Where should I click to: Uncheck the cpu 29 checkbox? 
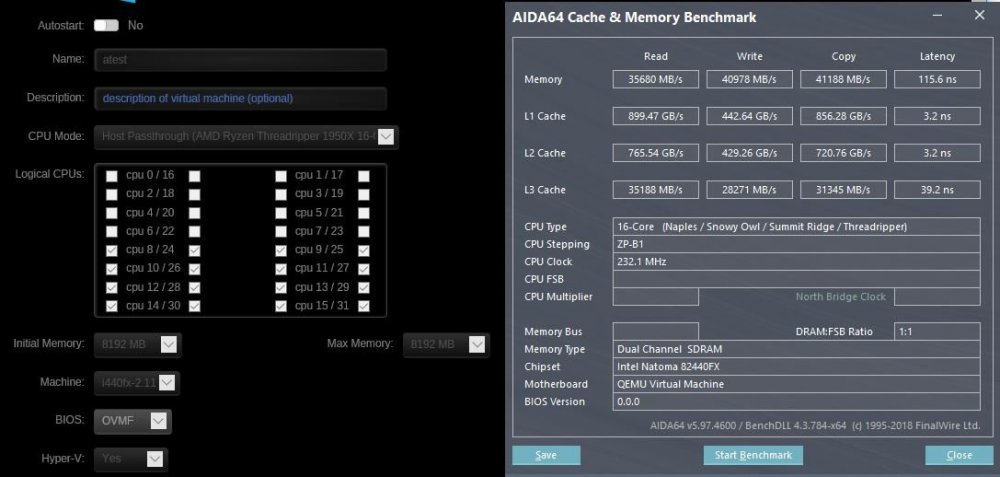pyautogui.click(x=364, y=288)
